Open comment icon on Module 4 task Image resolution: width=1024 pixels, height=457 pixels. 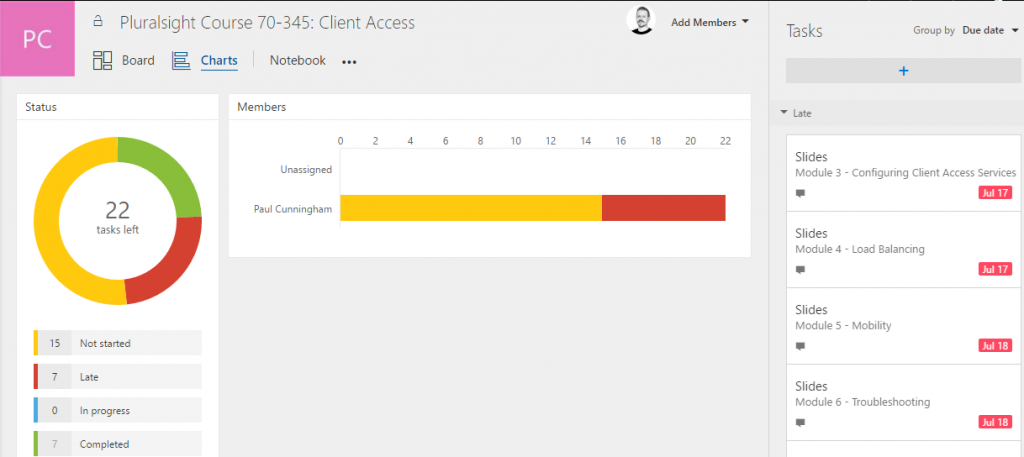(x=800, y=270)
